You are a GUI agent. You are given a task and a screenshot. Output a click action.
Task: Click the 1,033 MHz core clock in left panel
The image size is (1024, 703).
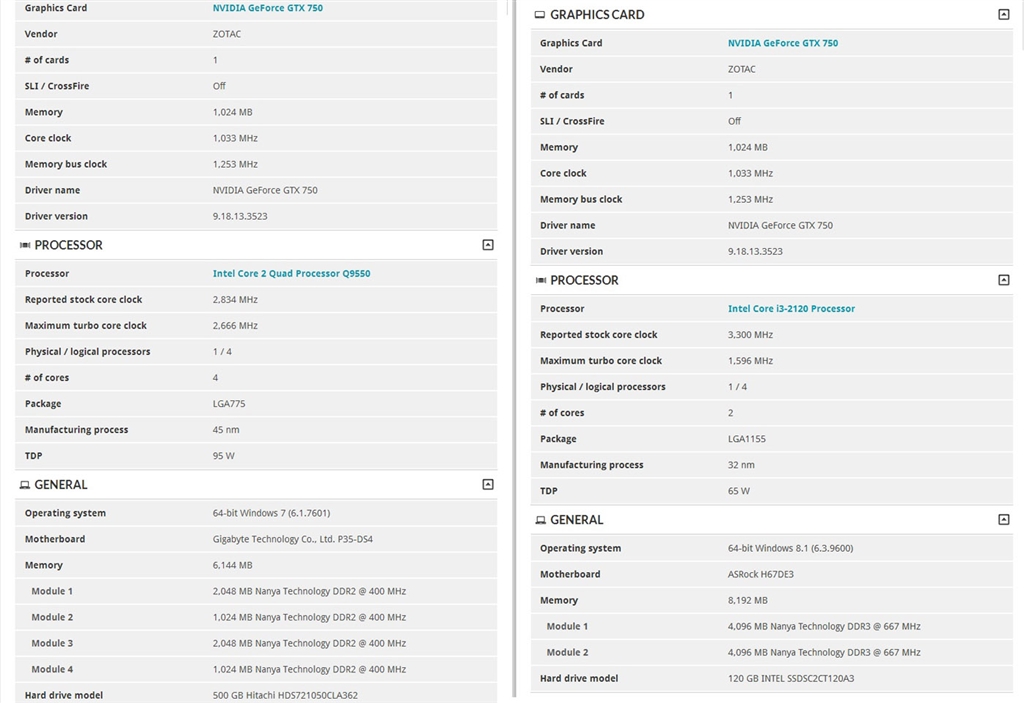235,139
